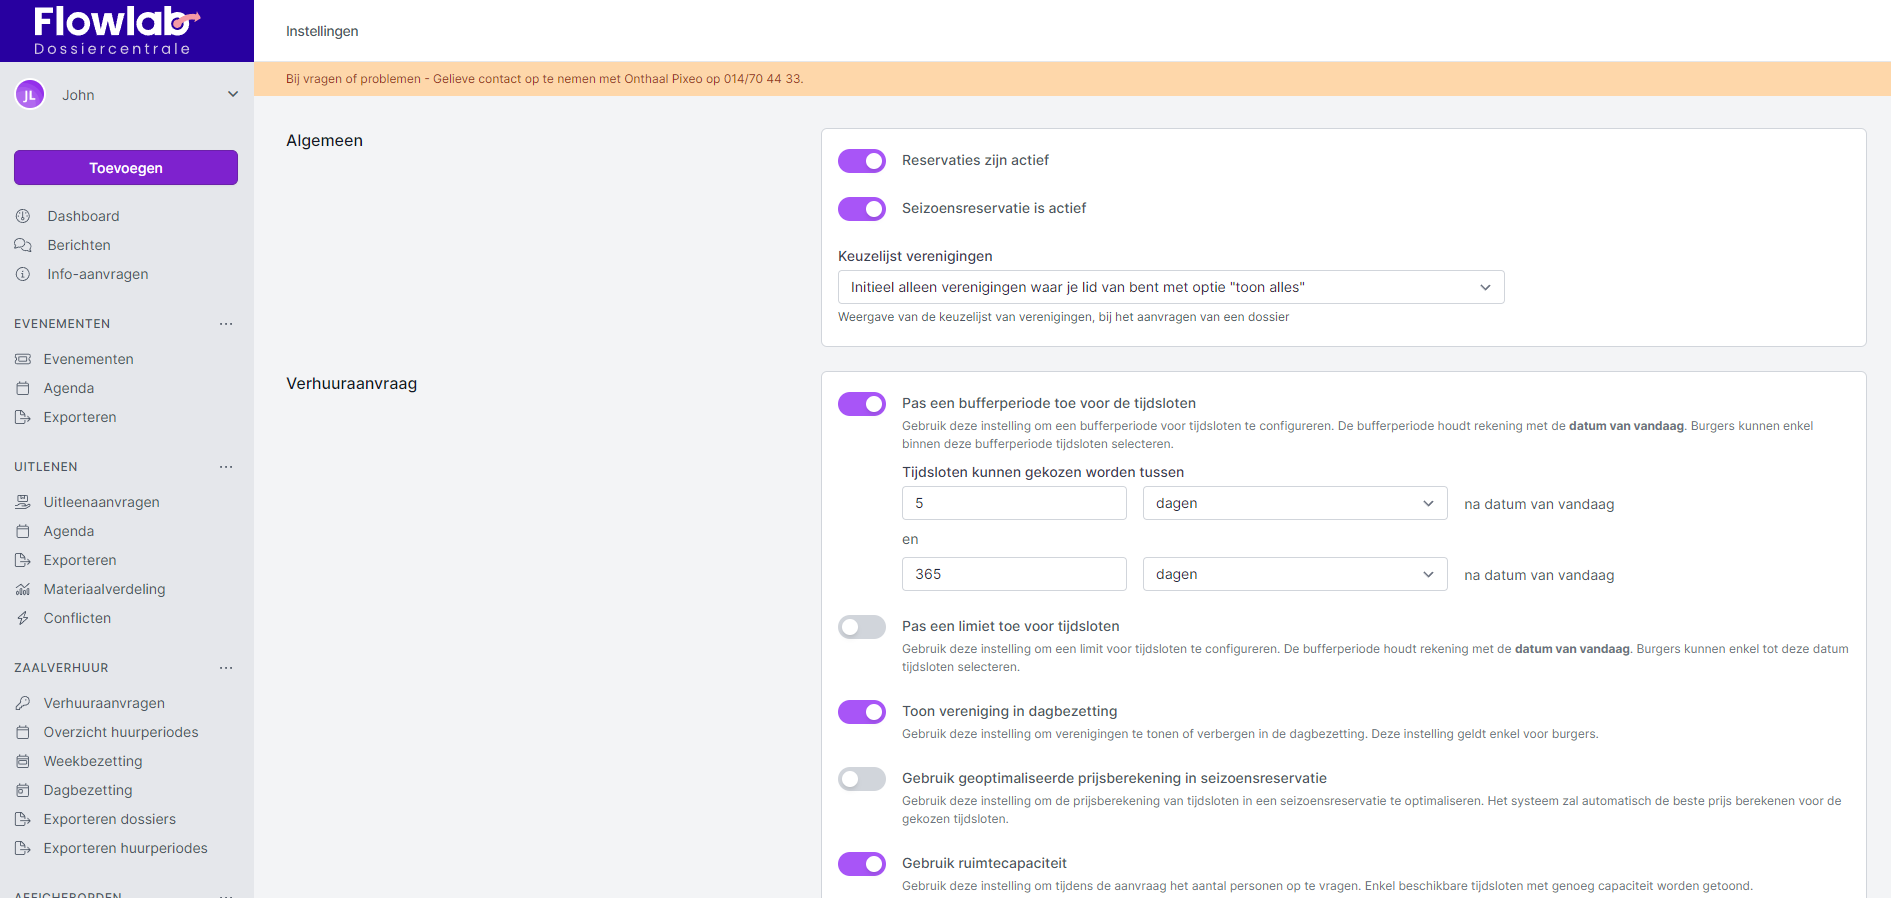The height and width of the screenshot is (898, 1891).
Task: Open Exporteren huurperiodes link
Action: pos(126,848)
